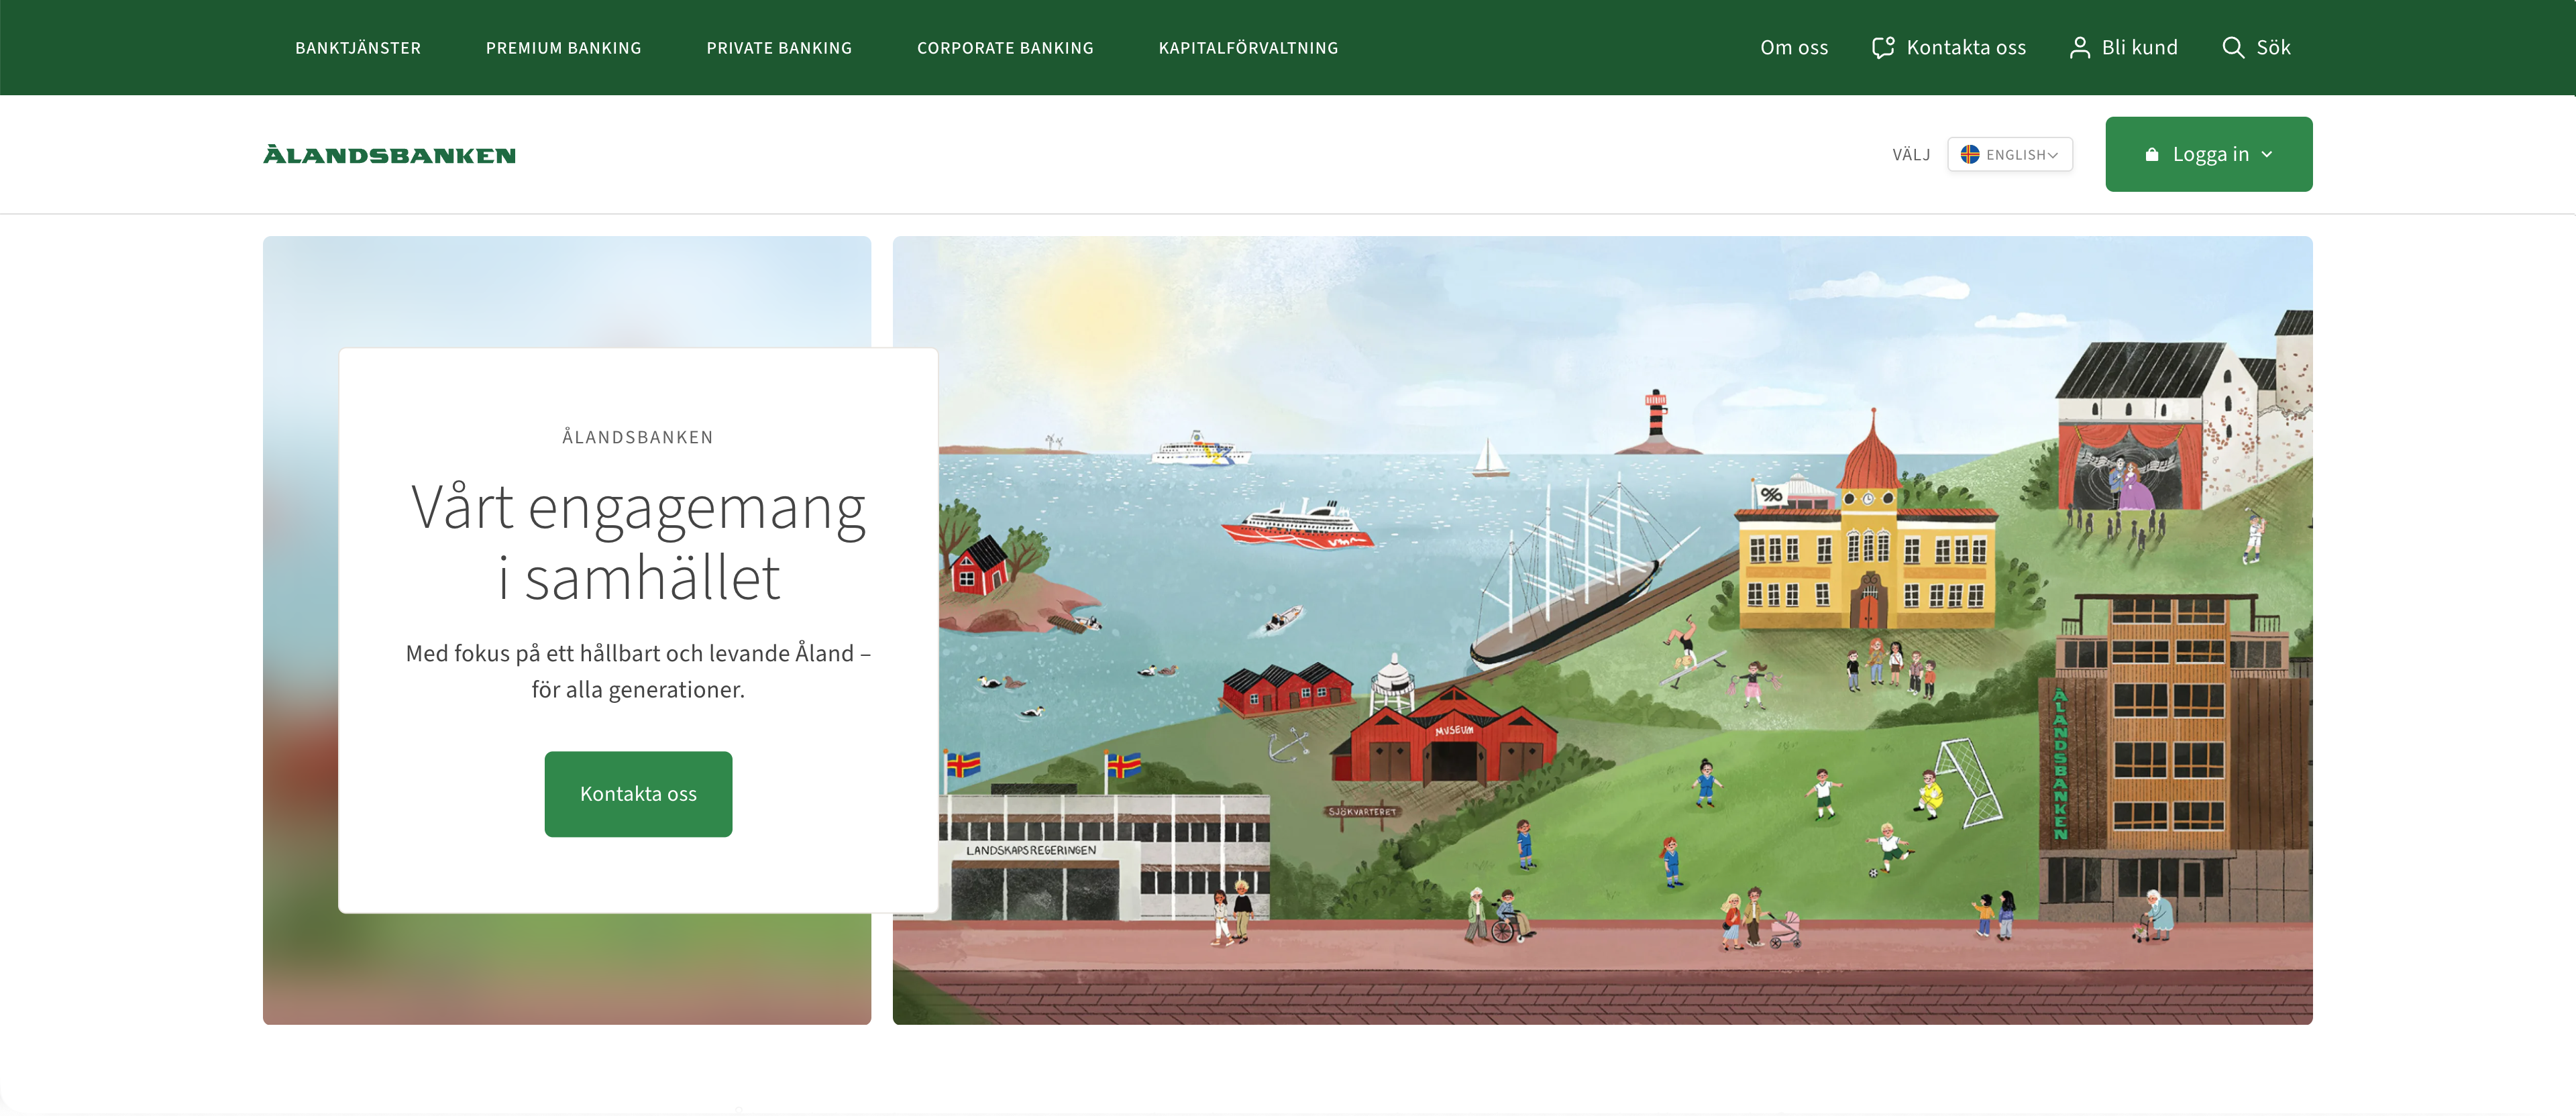Click the lock icon on Logga in
This screenshot has height=1116, width=2576.
(2152, 154)
